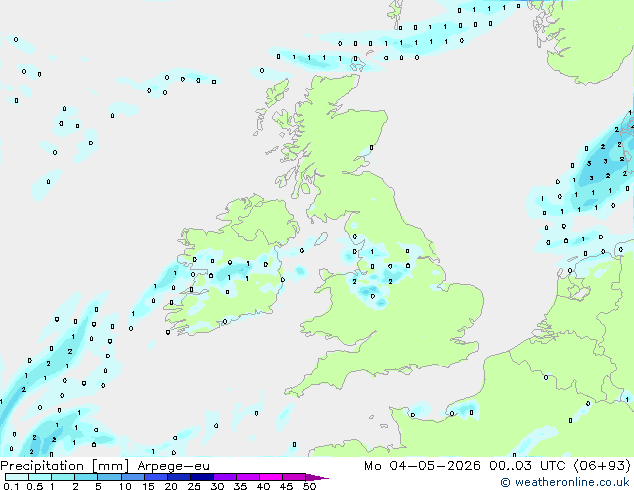
Task: Click the date 'Mo 04-05-2026' text
Action: (x=422, y=466)
